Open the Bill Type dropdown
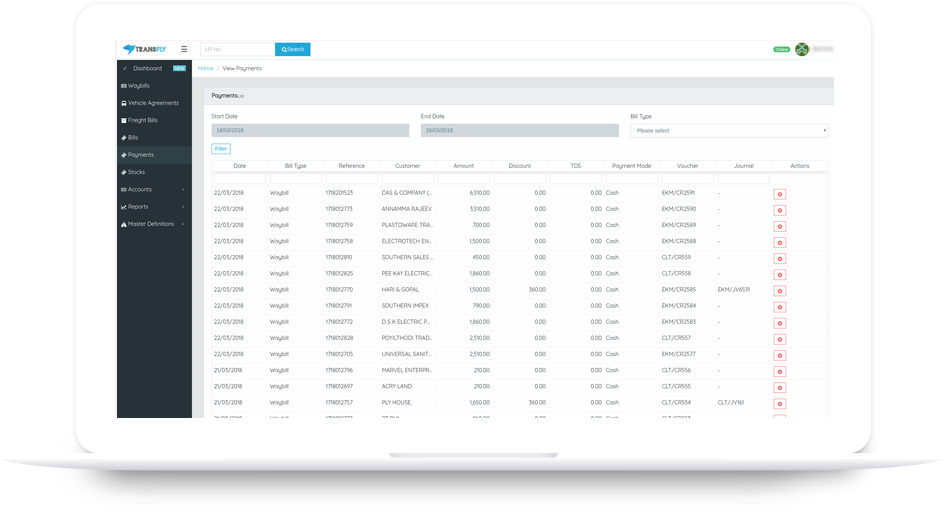The height and width of the screenshot is (513, 945). [729, 131]
